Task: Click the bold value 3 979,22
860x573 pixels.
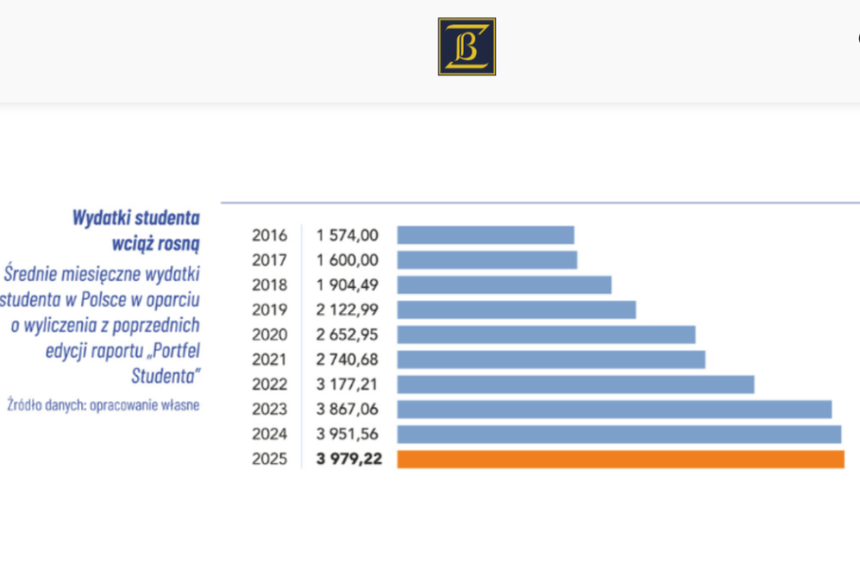Action: (349, 459)
